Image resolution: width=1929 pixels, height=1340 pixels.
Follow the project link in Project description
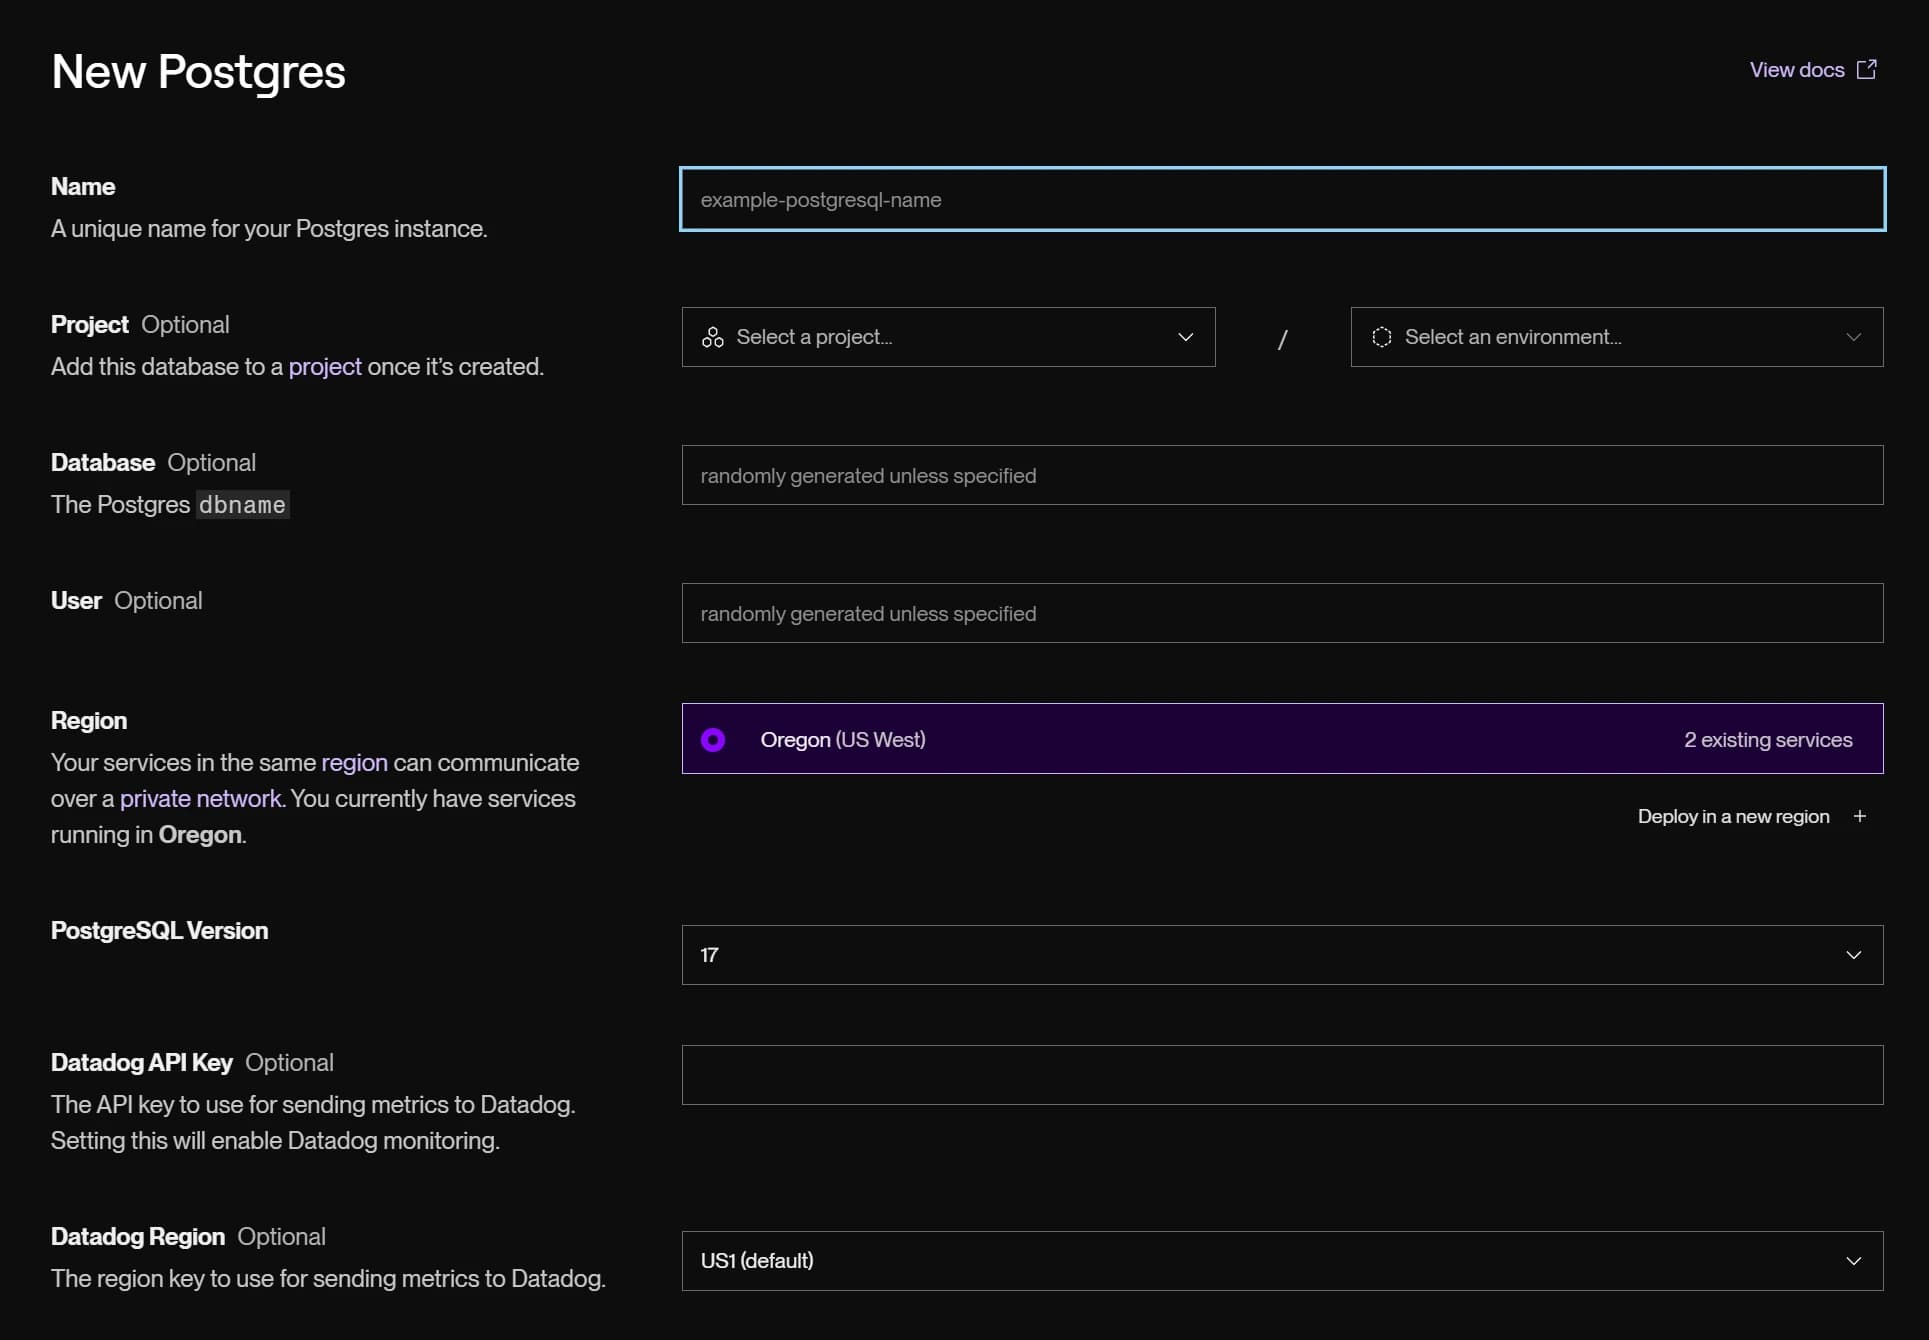pyautogui.click(x=325, y=367)
